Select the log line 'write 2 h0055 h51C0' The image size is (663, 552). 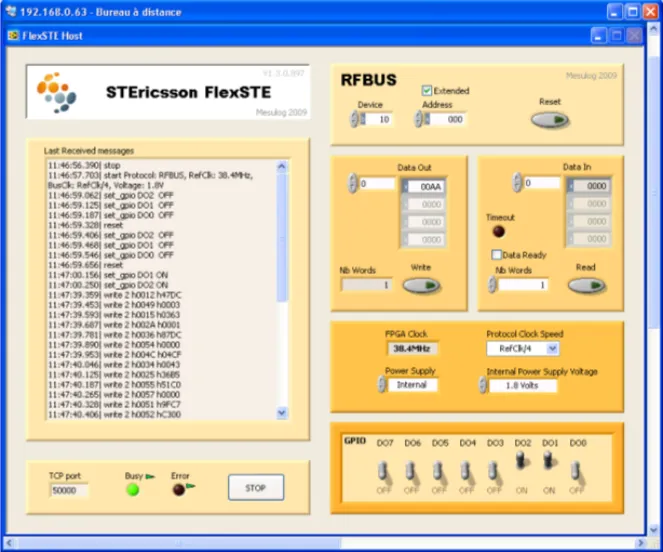[x=115, y=384]
